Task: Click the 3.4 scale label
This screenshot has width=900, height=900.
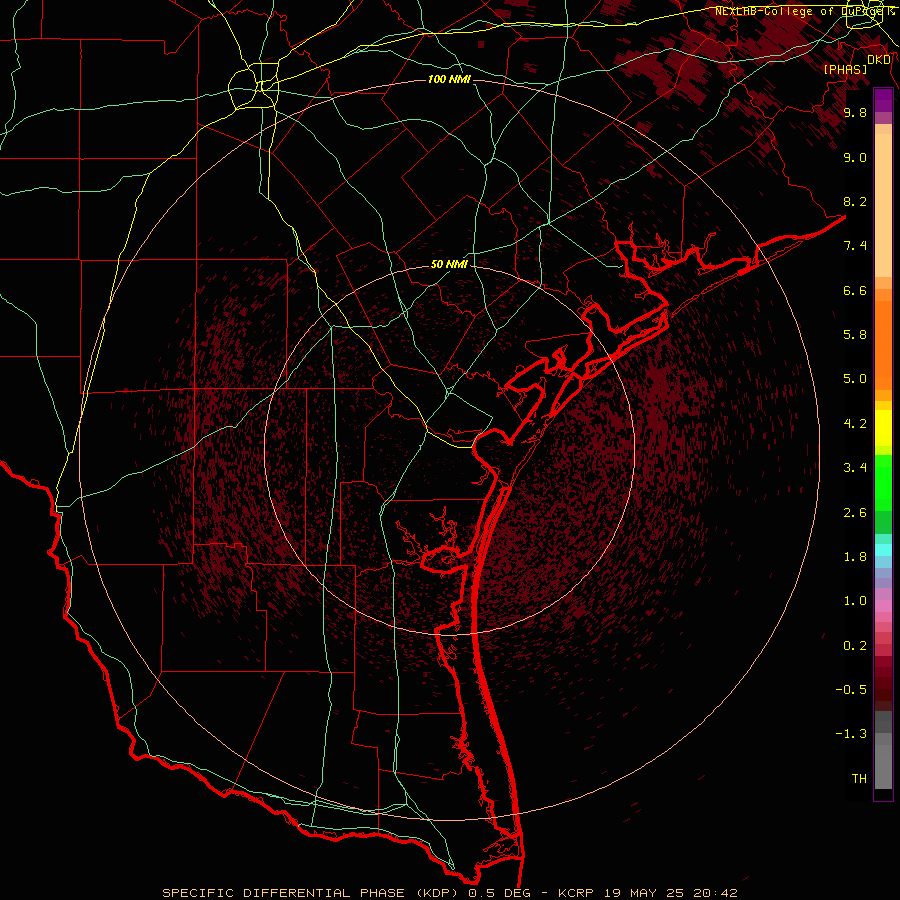Action: [x=855, y=468]
